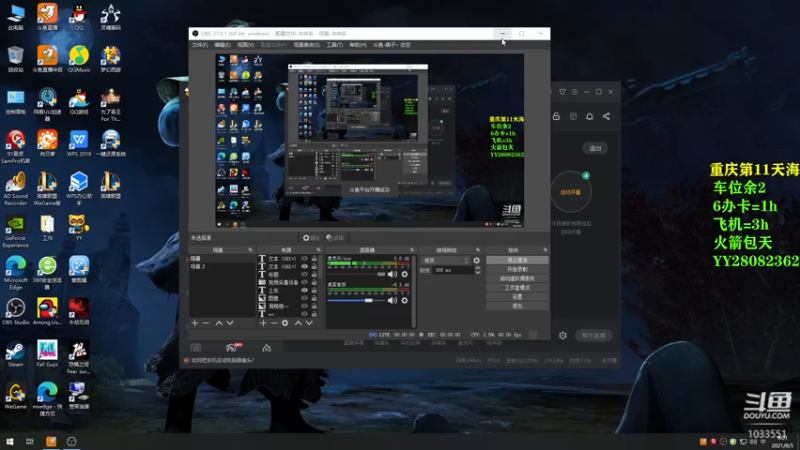800x450 pixels.
Task: Increase transition duration with the up arrow
Action: point(478,268)
